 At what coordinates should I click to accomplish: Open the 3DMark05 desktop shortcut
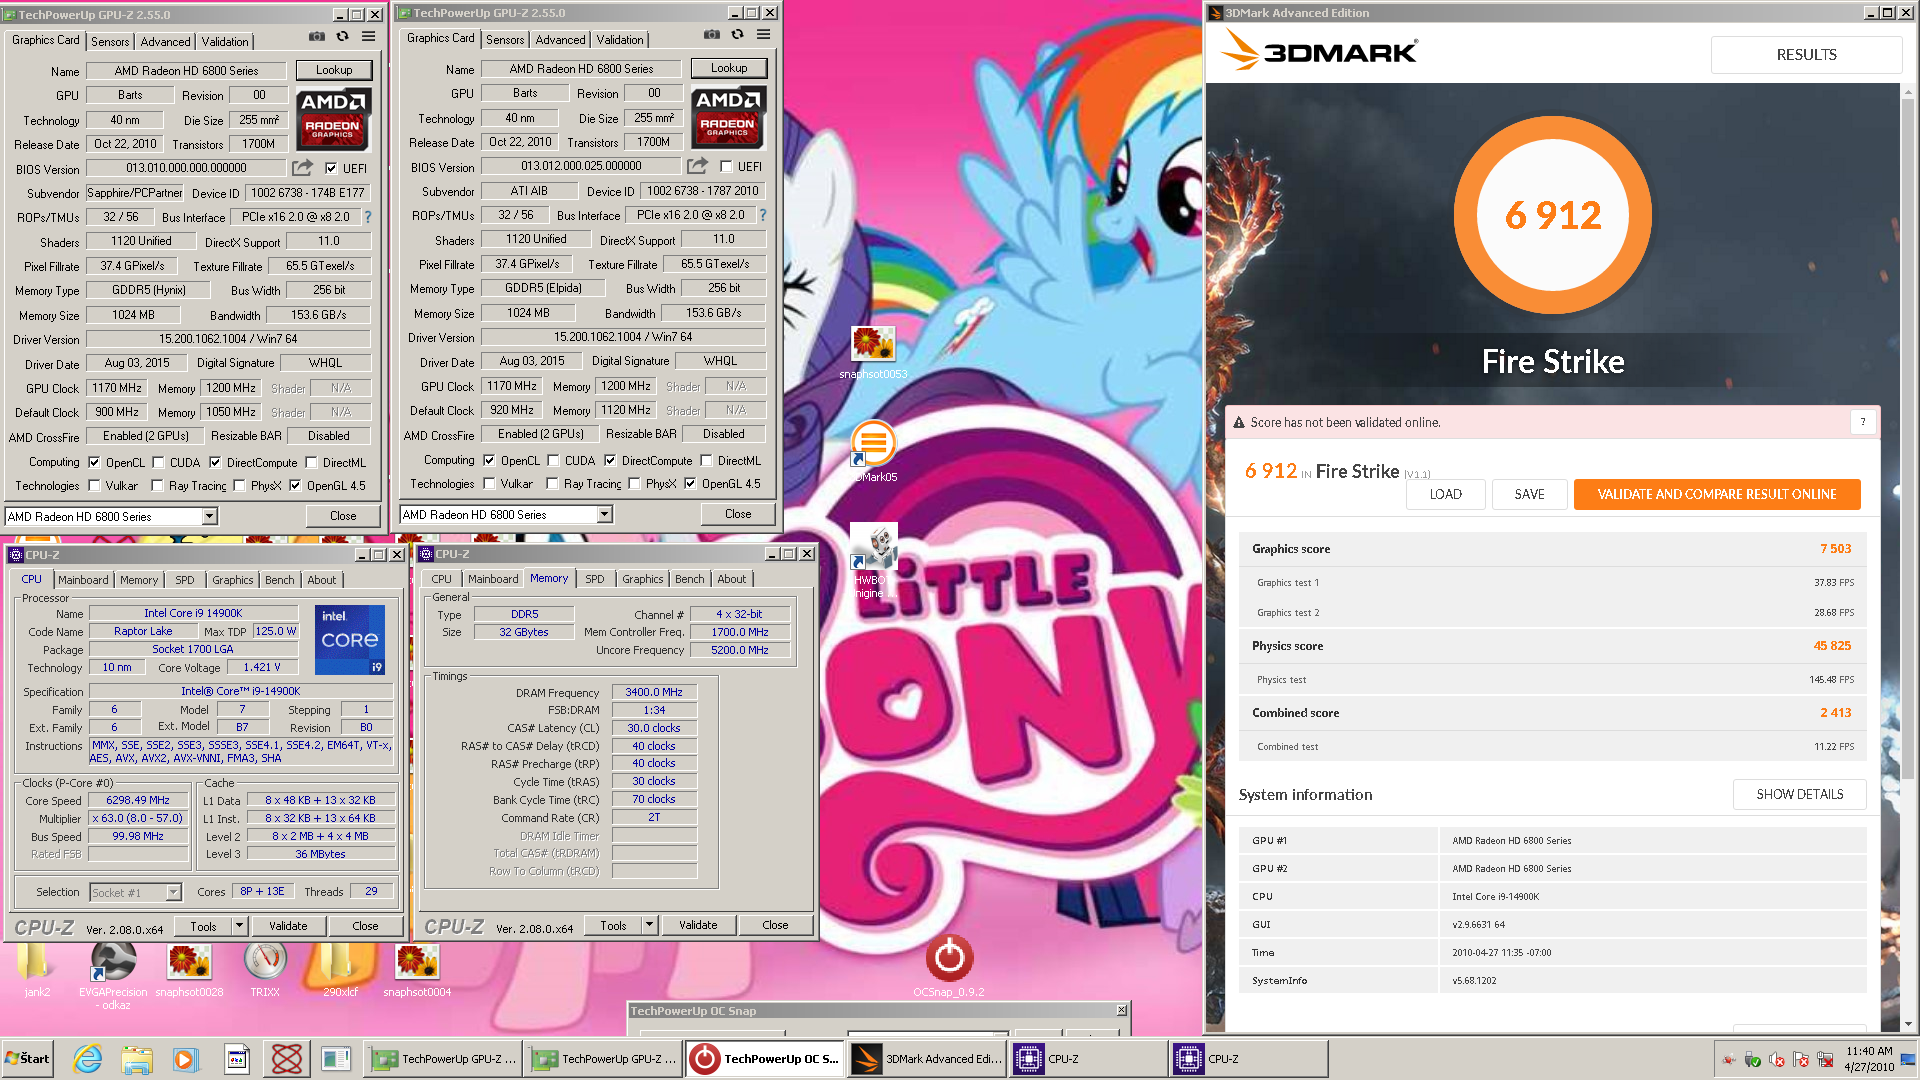tap(873, 451)
